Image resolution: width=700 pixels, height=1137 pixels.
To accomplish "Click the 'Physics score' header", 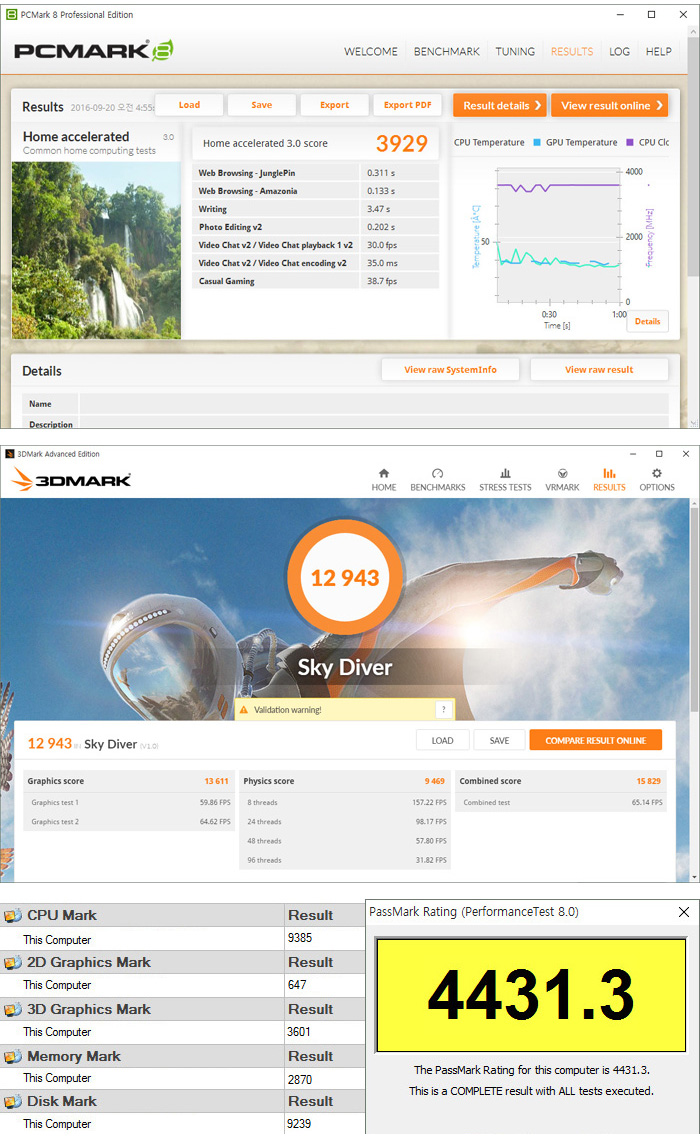I will click(x=268, y=781).
